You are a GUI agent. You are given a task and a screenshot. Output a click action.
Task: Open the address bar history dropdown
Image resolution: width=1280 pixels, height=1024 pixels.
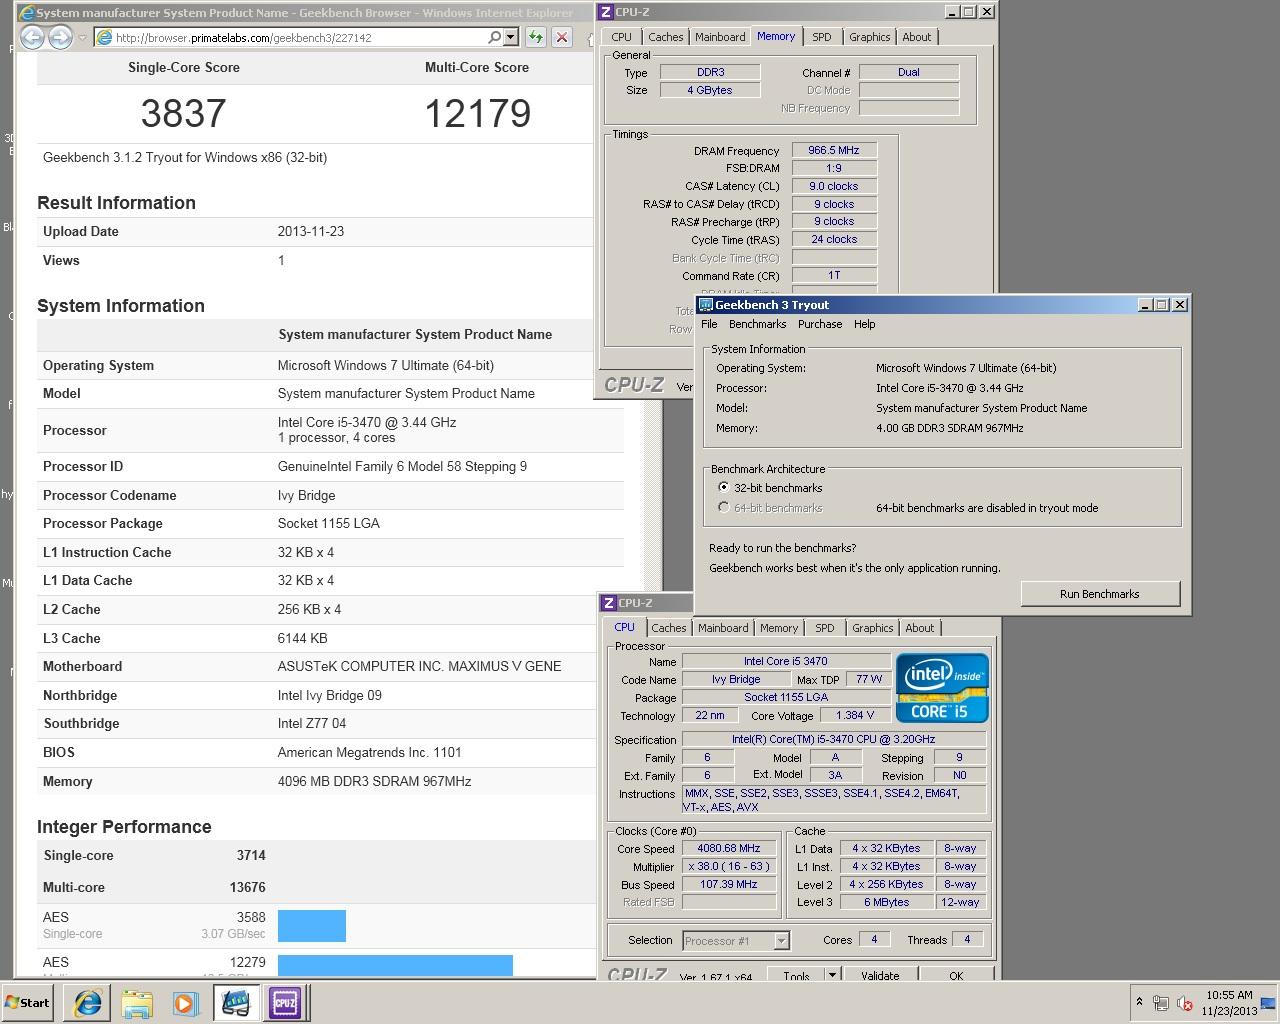pyautogui.click(x=510, y=37)
